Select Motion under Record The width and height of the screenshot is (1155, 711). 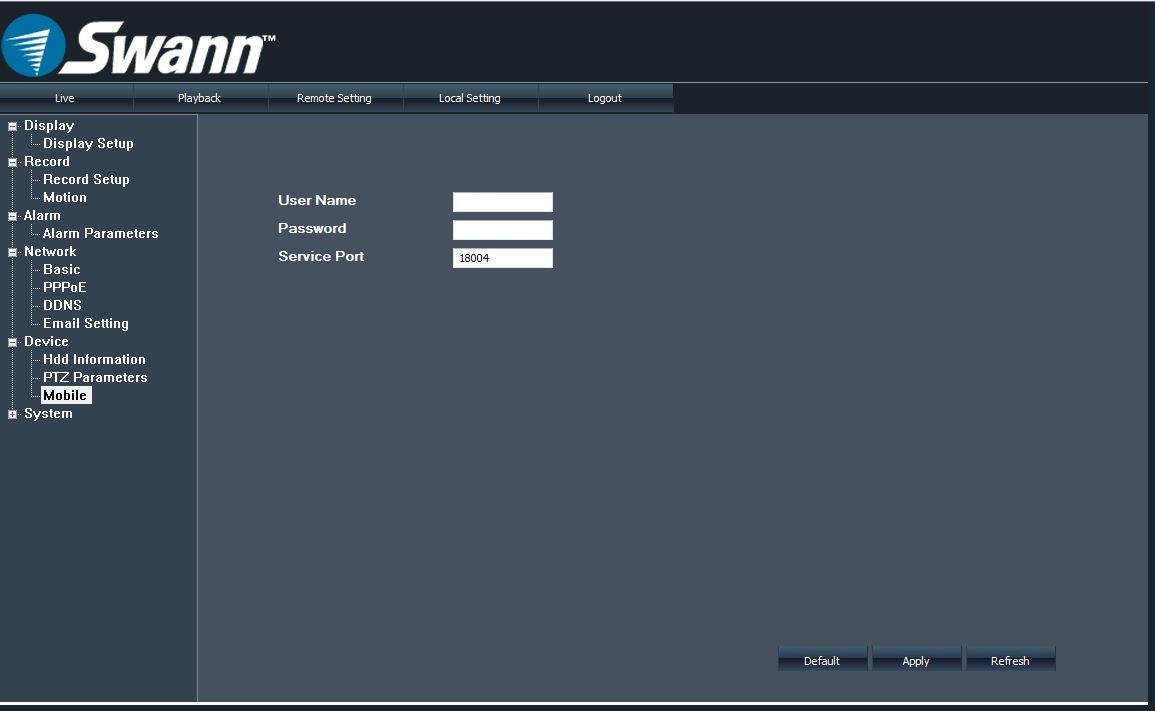point(65,197)
